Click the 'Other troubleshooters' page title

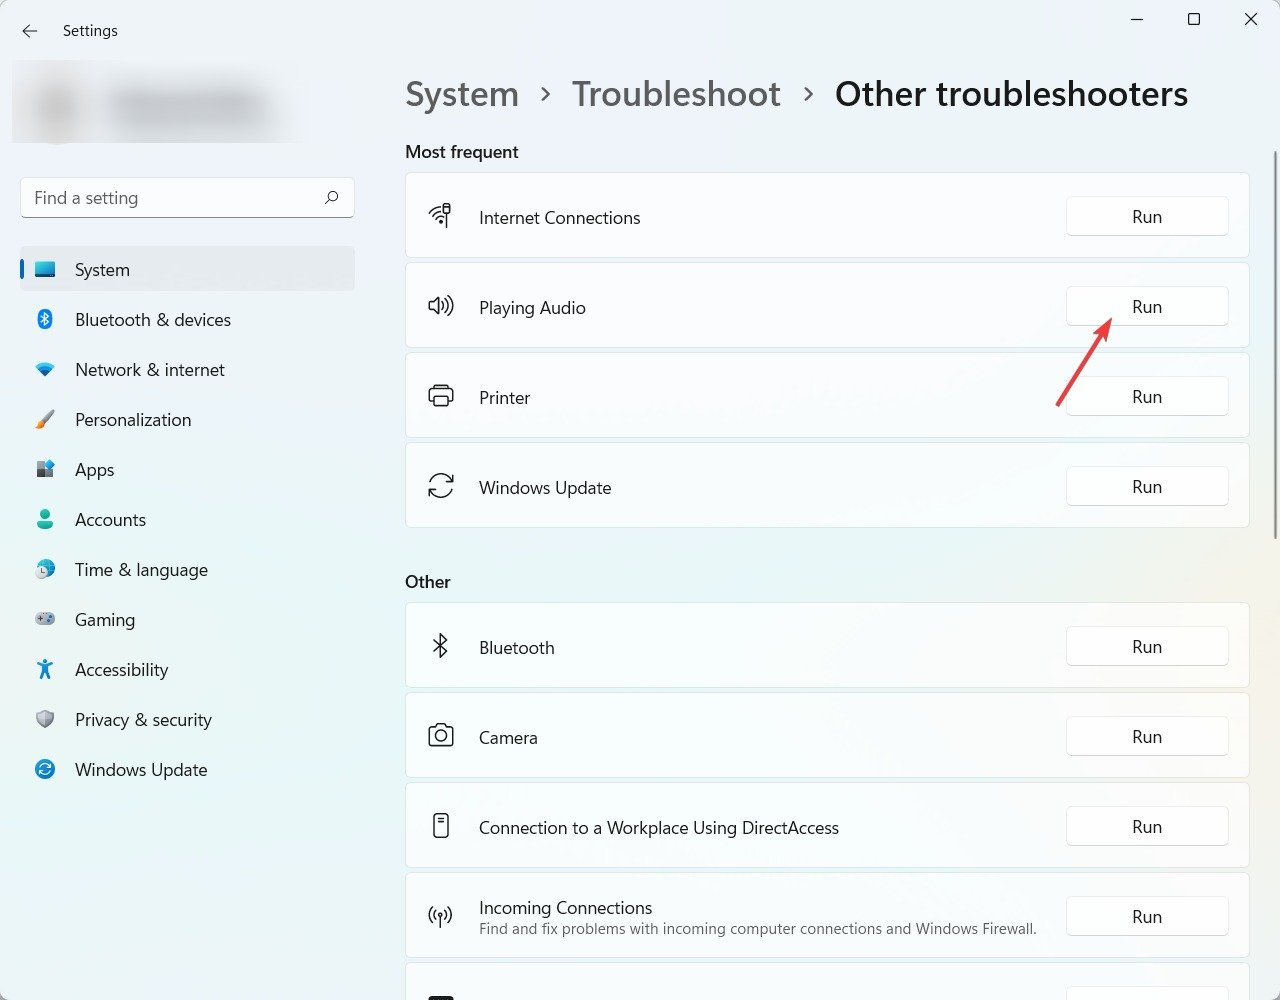pyautogui.click(x=1011, y=94)
